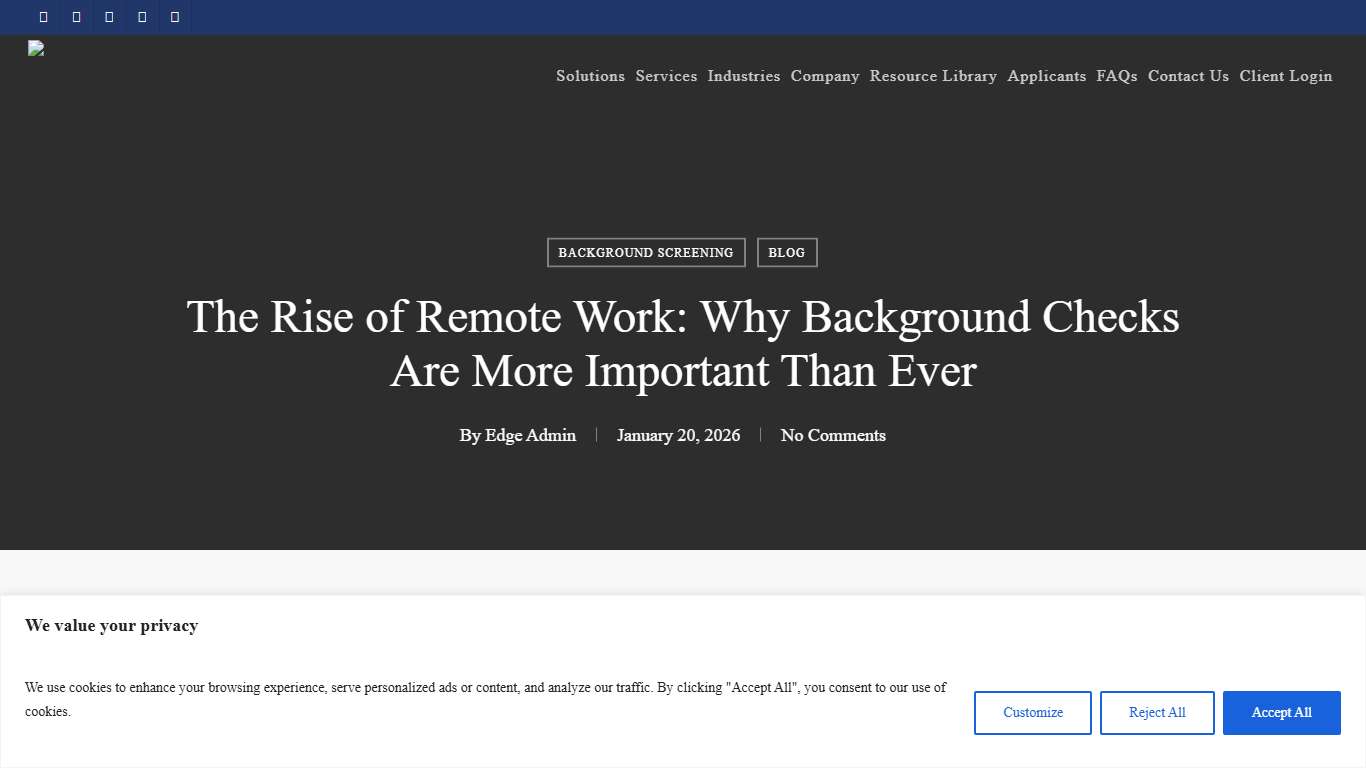
Task: Open the Services dropdown menu
Action: tap(666, 76)
